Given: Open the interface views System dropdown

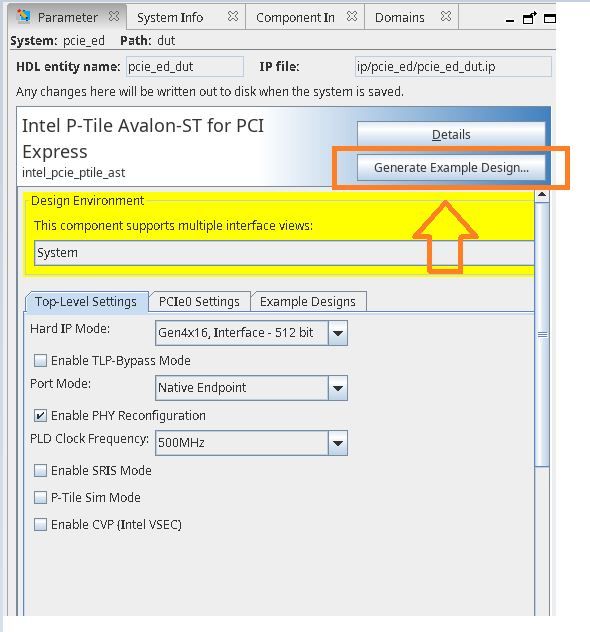Looking at the screenshot, I should 284,253.
